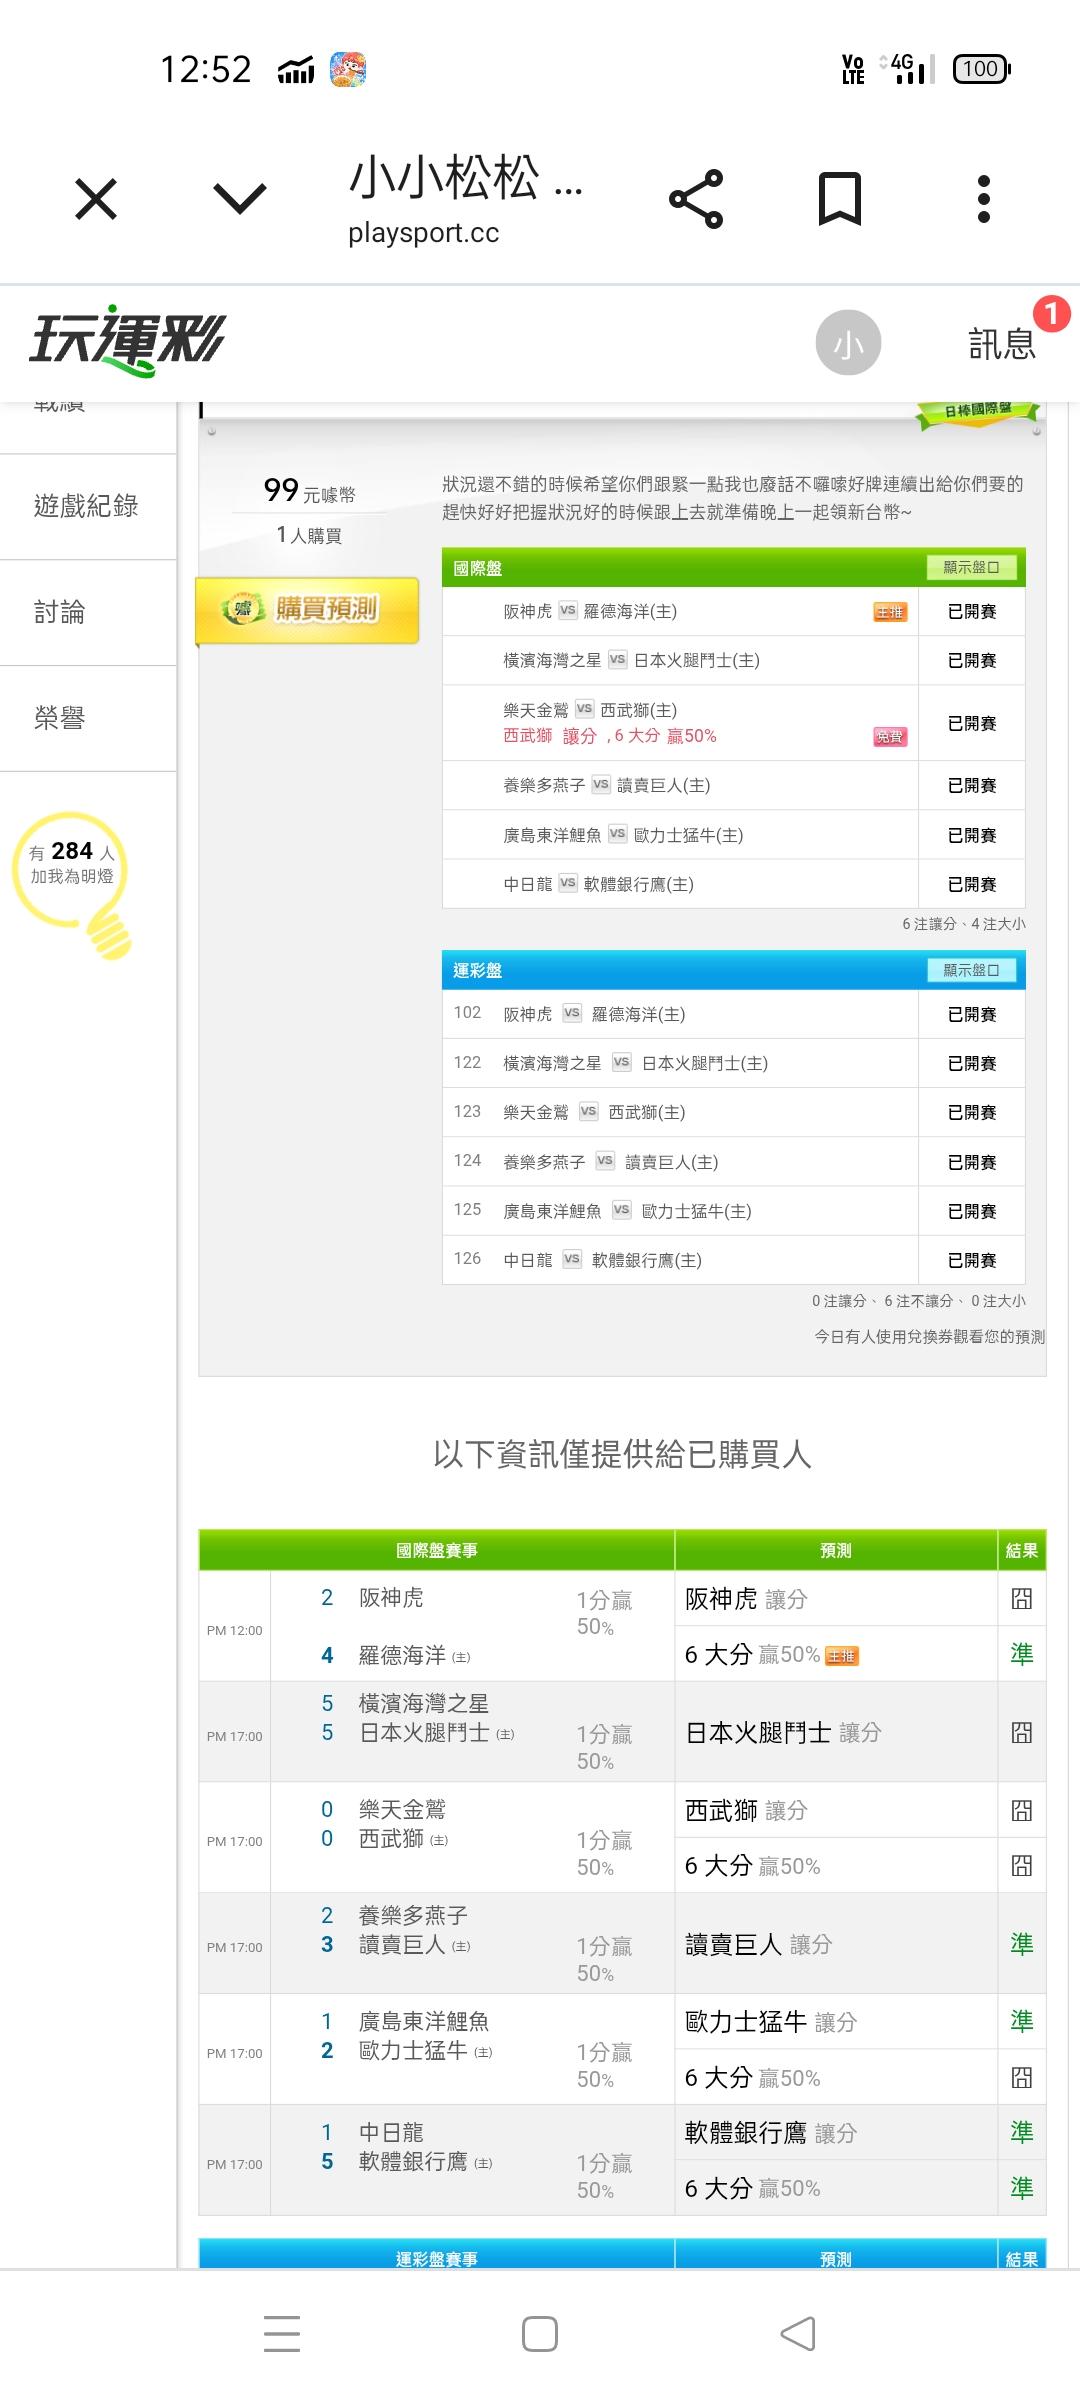The width and height of the screenshot is (1080, 2400).
Task: Select 西武獅 讓分 free pick text
Action: [x=610, y=736]
